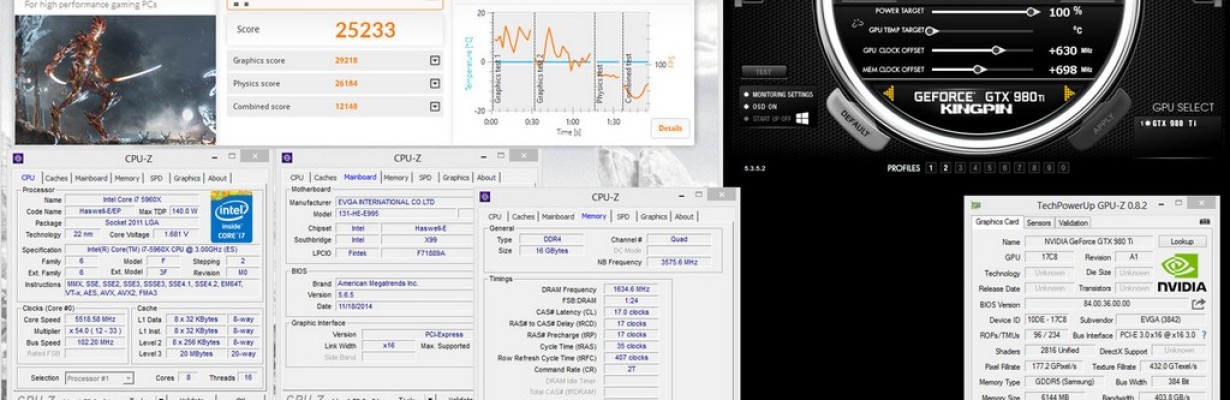The image size is (1230, 400).
Task: Select profile 7 in EVGA Precision
Action: [1020, 168]
